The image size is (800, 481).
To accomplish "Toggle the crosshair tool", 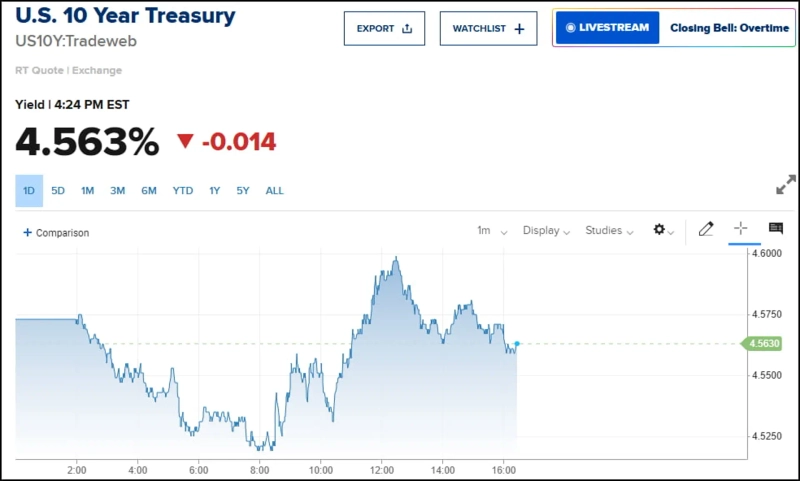I will tap(740, 229).
